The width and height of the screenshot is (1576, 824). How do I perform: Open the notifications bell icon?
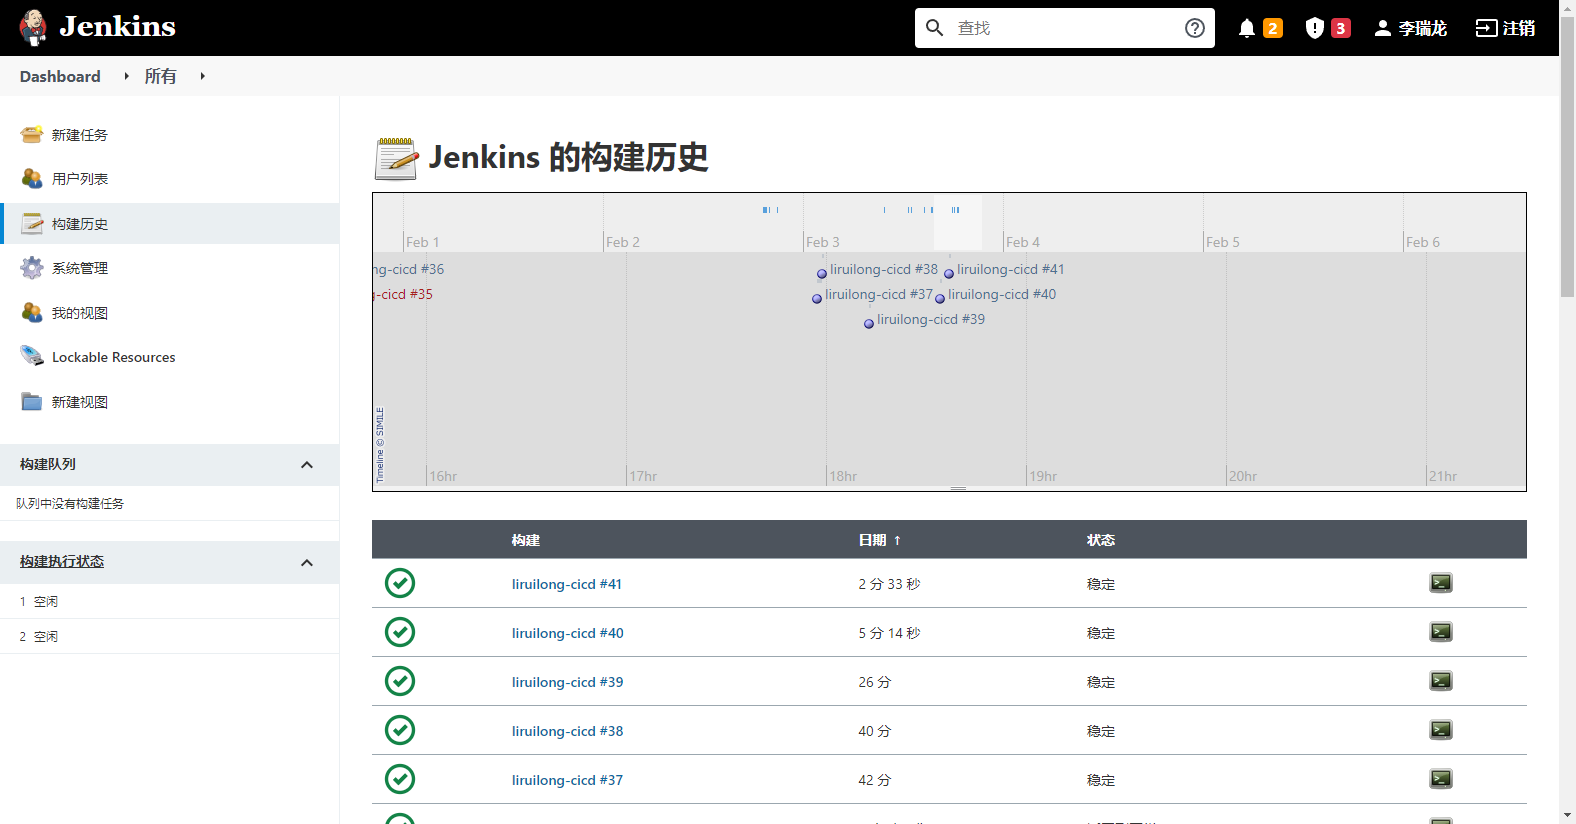[x=1246, y=28]
